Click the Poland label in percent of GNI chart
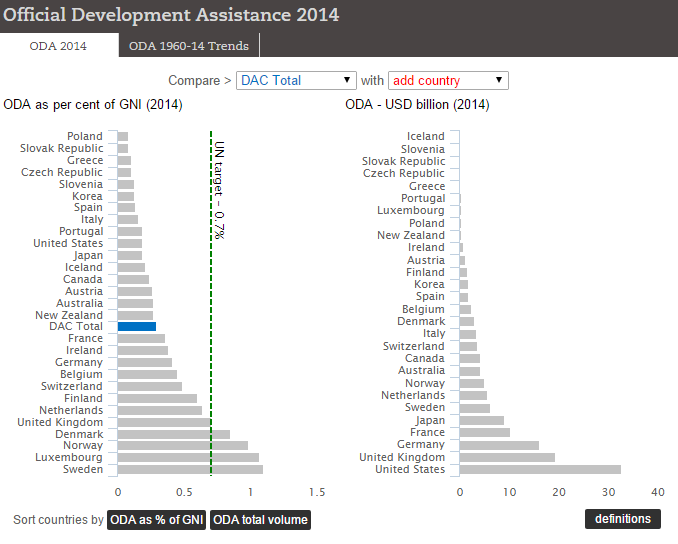Screen dimensions: 678x544 [x=85, y=136]
